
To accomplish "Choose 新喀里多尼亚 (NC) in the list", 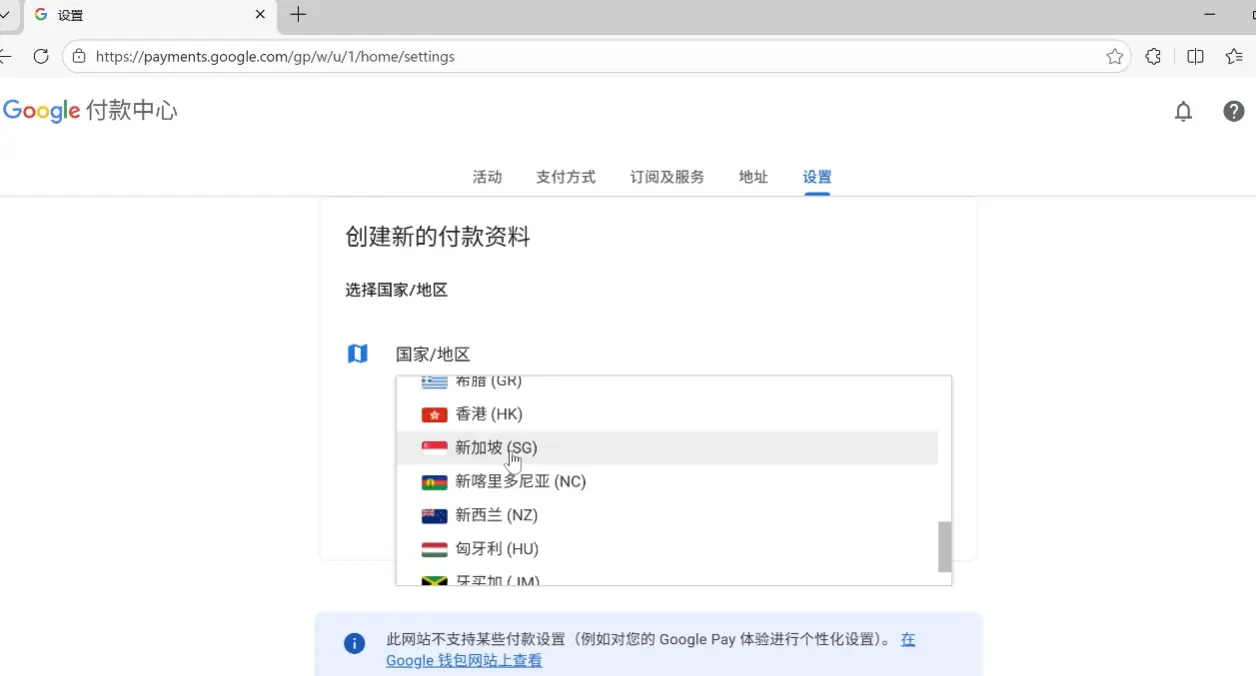I will (x=667, y=482).
